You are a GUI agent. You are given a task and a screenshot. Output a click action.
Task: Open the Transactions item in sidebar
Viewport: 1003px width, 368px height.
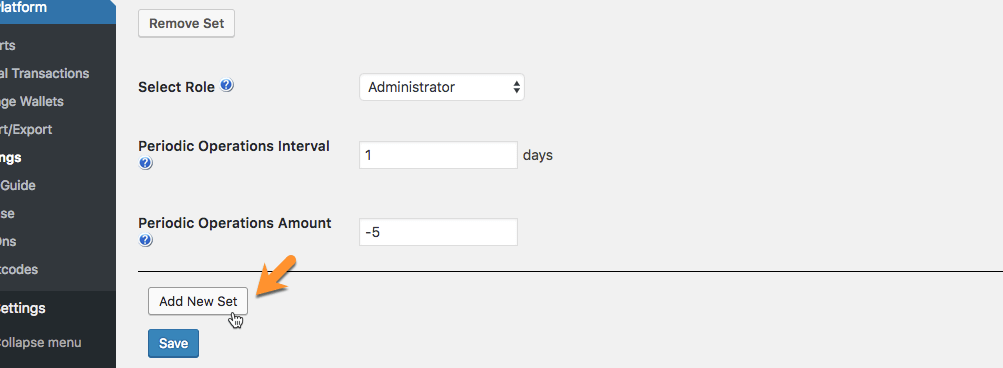coord(45,74)
